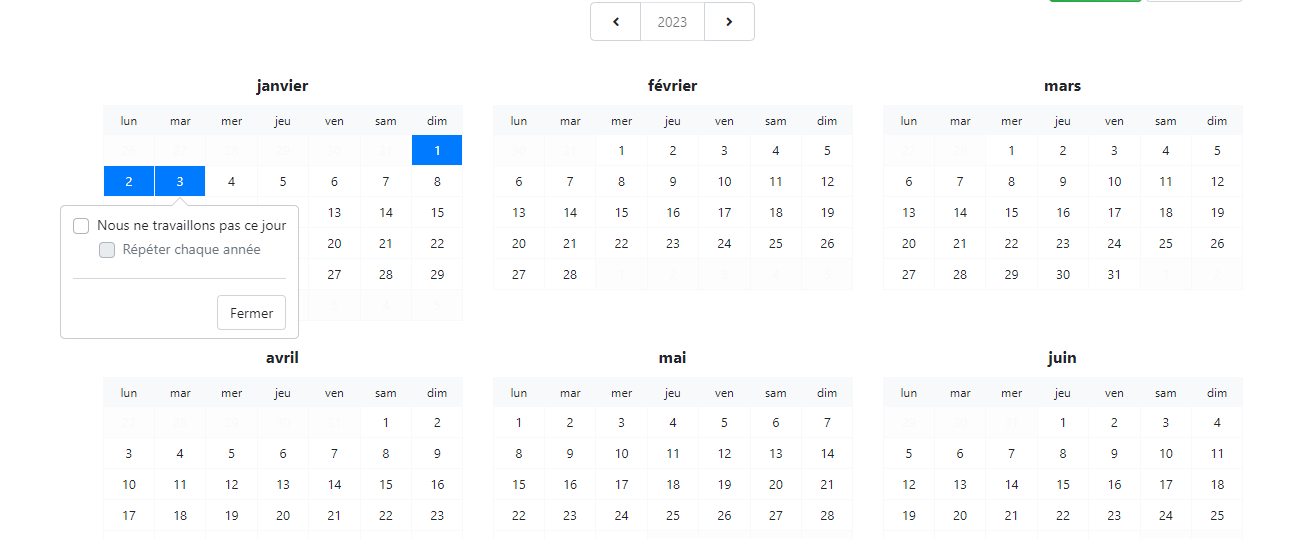Choose March 8 in the calendar
Image resolution: width=1311 pixels, height=539 pixels.
(1011, 182)
